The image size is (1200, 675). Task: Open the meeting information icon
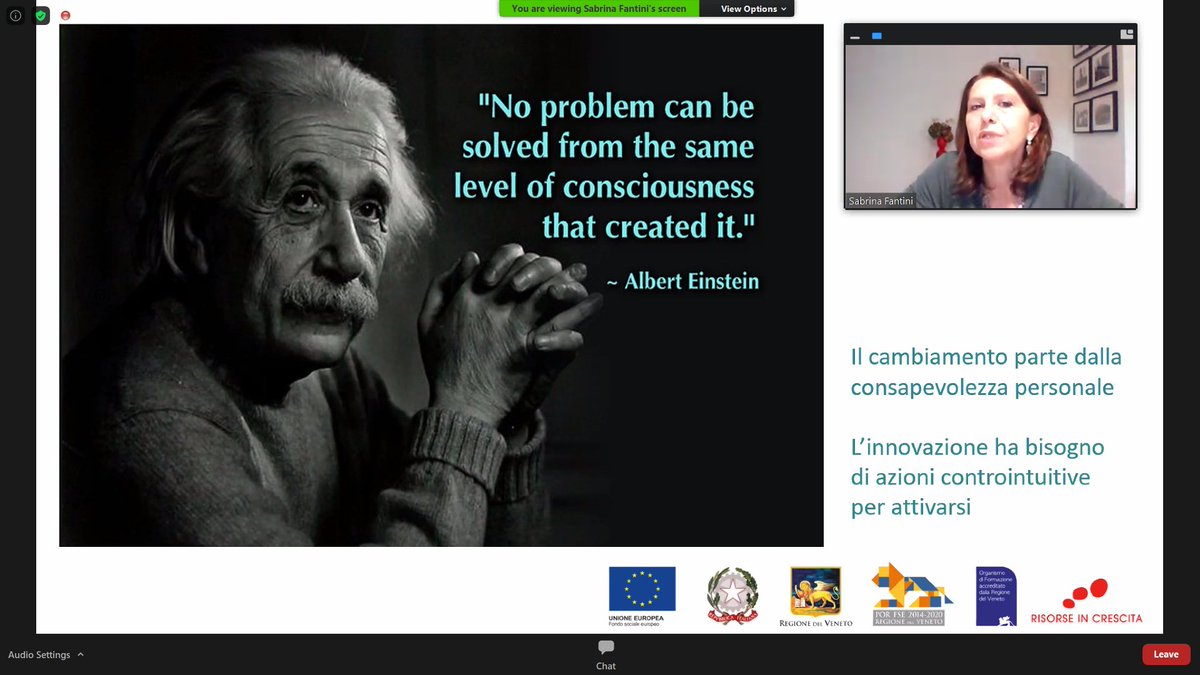[x=15, y=16]
